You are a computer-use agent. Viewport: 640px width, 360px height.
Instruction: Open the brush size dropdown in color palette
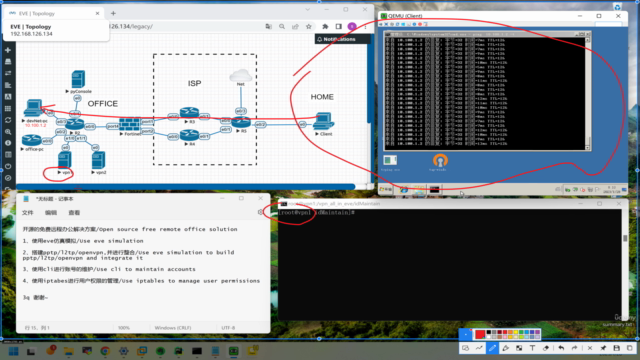[x=465, y=334]
